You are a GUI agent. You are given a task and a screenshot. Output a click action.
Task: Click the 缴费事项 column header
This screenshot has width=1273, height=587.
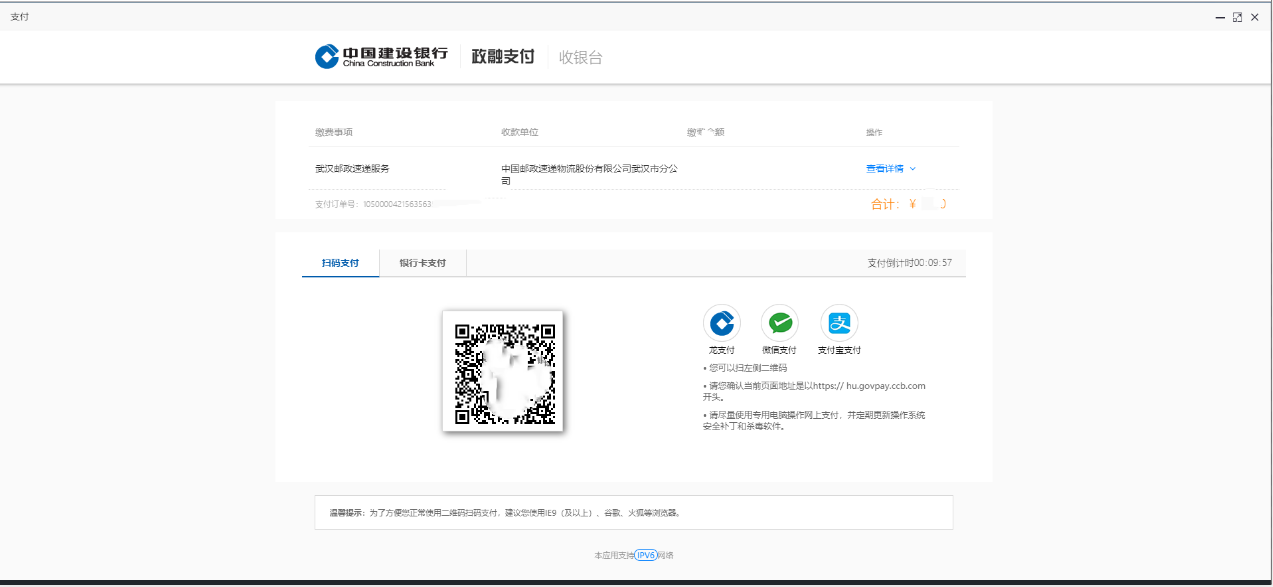pyautogui.click(x=334, y=132)
